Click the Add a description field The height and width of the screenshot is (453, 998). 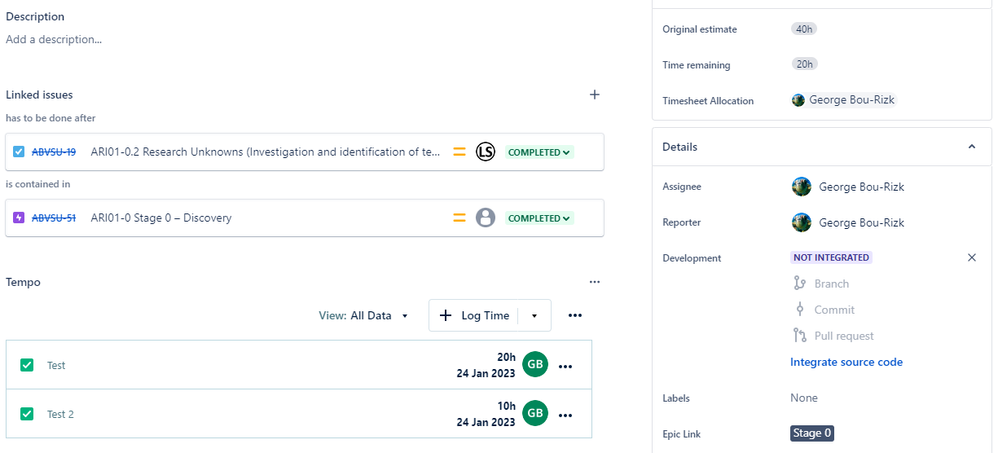click(x=54, y=40)
